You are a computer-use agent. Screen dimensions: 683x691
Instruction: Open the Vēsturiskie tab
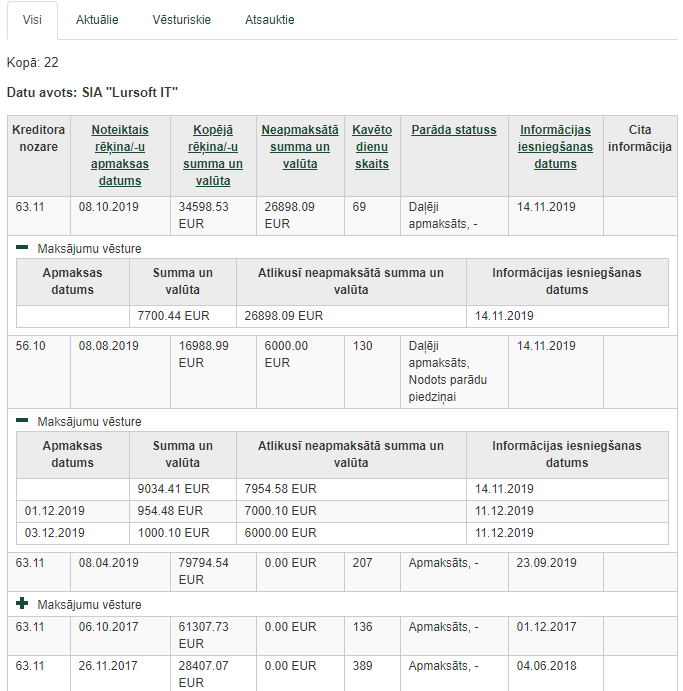(x=181, y=20)
